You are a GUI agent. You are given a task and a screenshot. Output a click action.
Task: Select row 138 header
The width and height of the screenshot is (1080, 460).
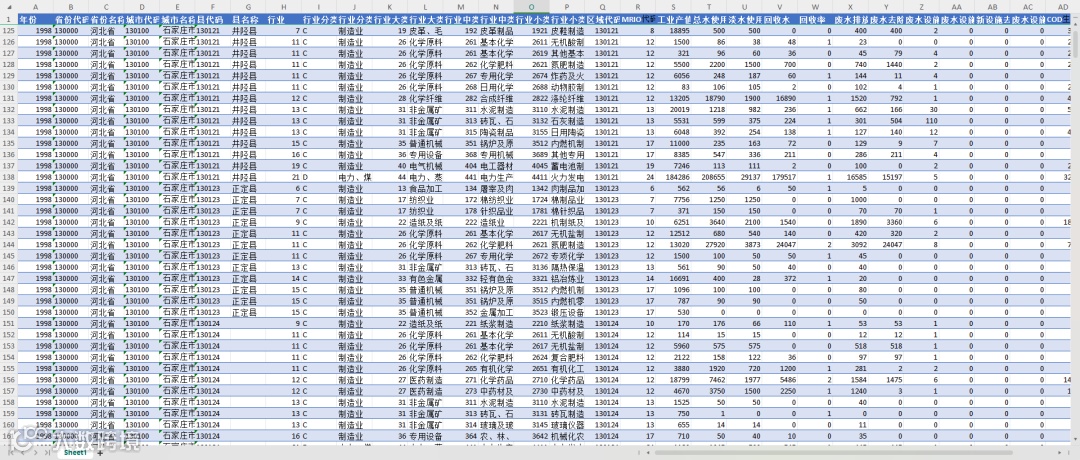tap(8, 177)
